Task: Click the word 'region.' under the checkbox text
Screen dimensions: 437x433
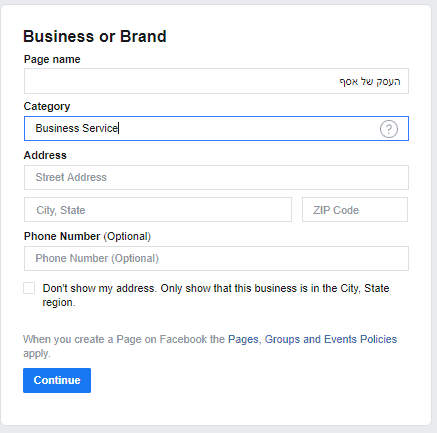Action: (x=59, y=302)
